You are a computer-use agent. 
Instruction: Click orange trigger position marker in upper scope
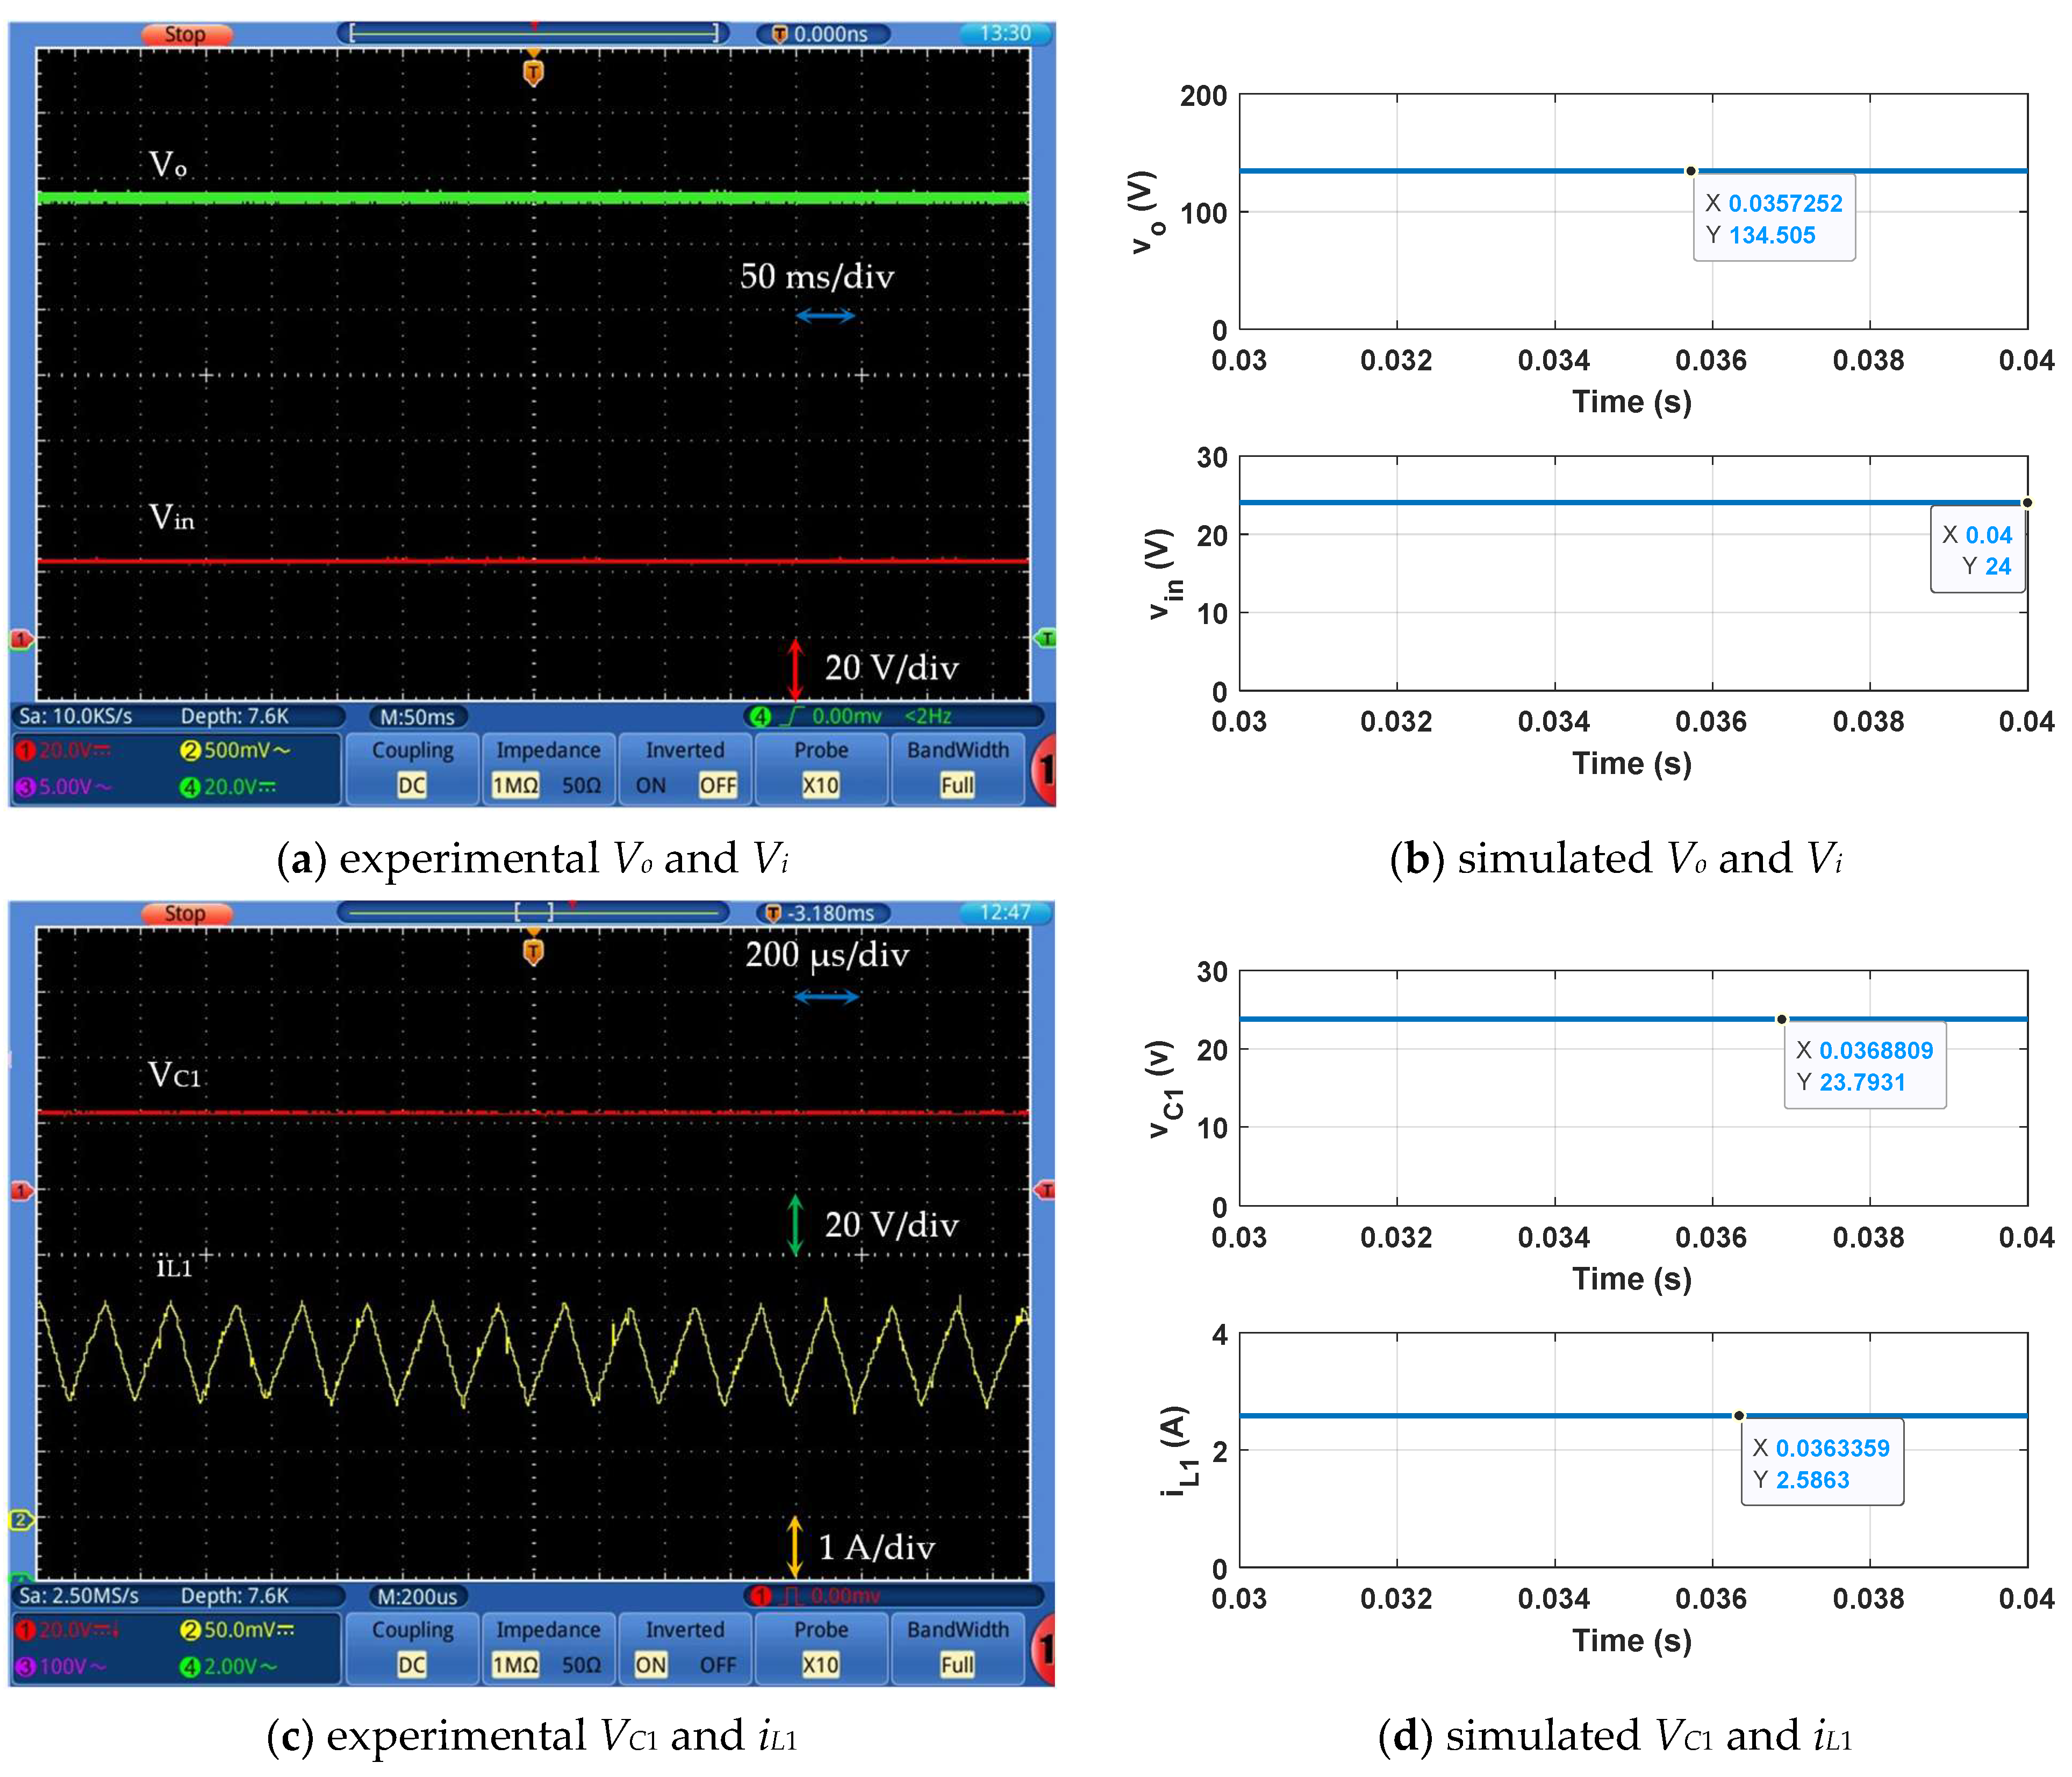533,71
